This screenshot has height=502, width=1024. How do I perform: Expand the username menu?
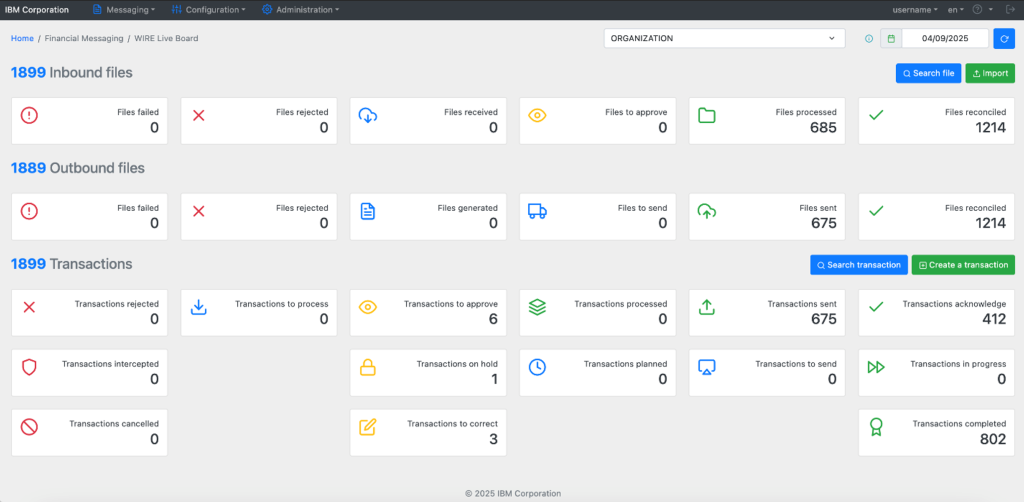[915, 10]
